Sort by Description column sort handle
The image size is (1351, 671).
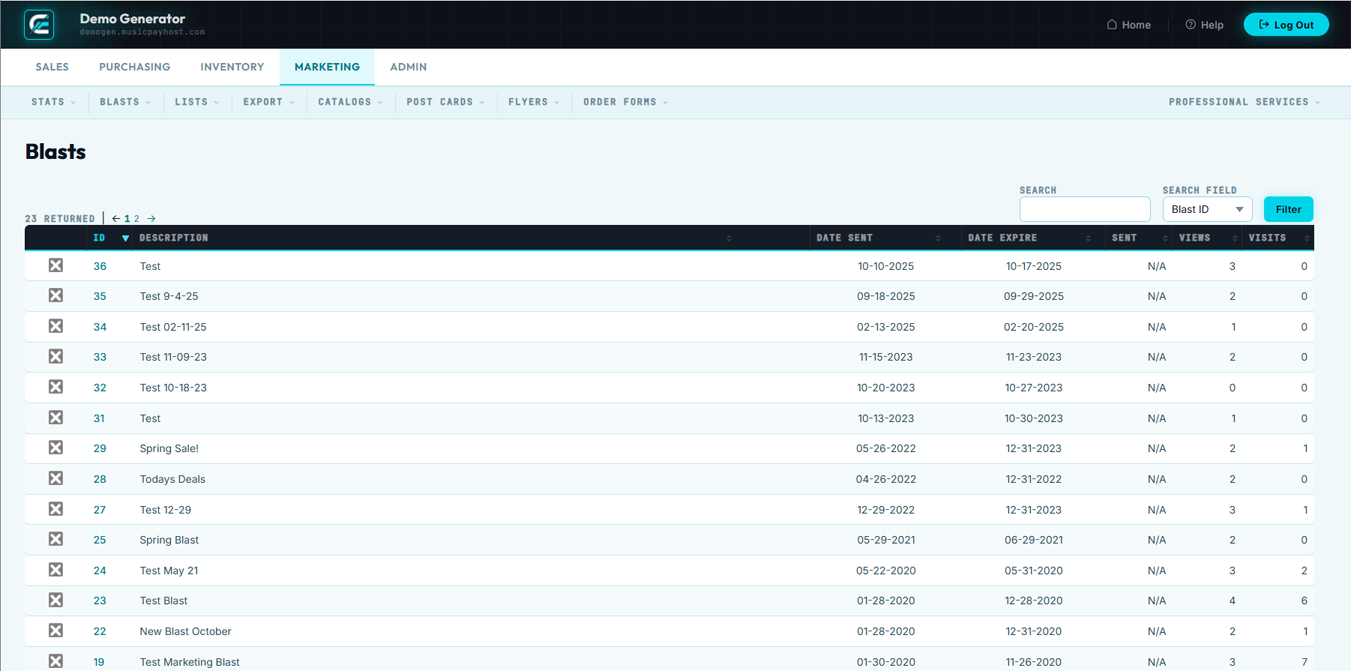pos(729,238)
